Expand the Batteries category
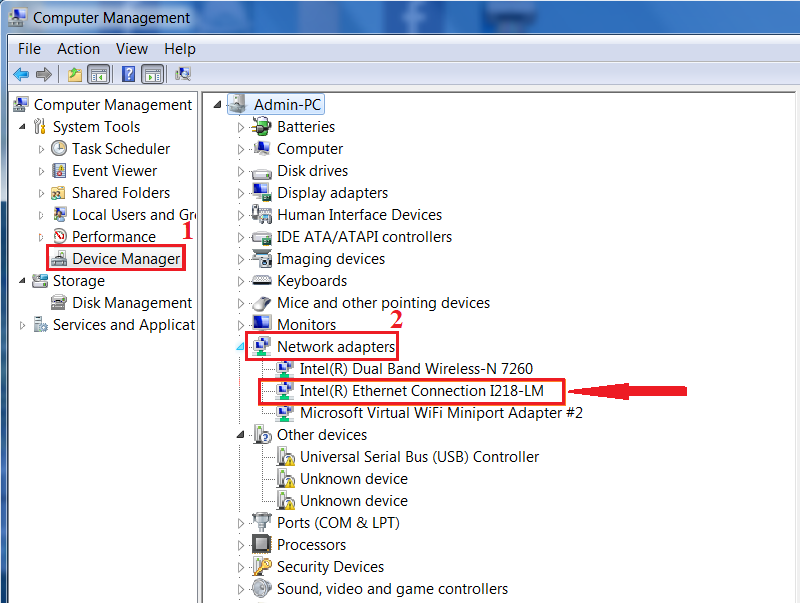The image size is (800, 604). pyautogui.click(x=241, y=127)
